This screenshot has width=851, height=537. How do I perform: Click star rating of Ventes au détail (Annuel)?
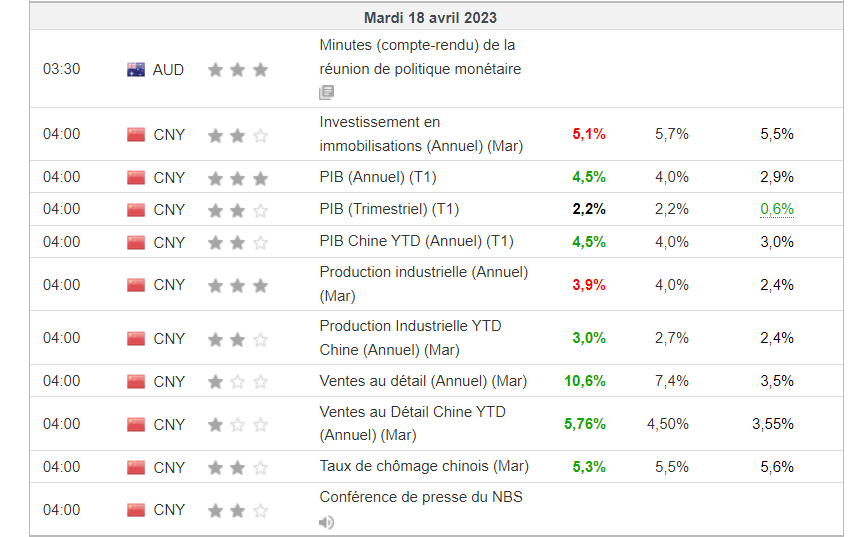point(238,382)
